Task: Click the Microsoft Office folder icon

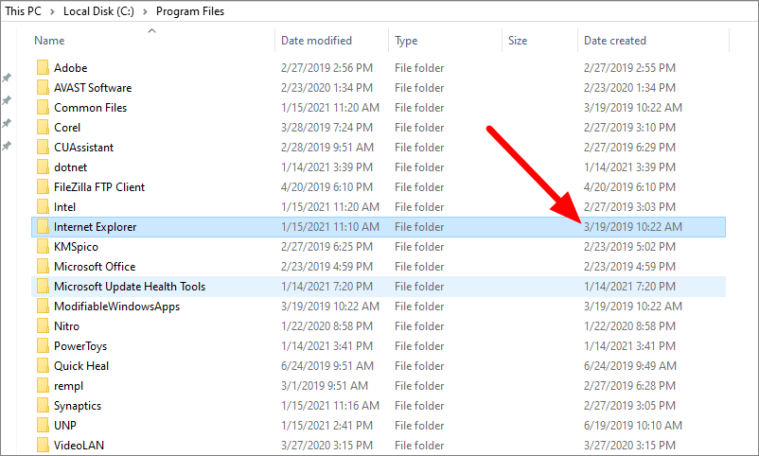Action: pyautogui.click(x=43, y=266)
